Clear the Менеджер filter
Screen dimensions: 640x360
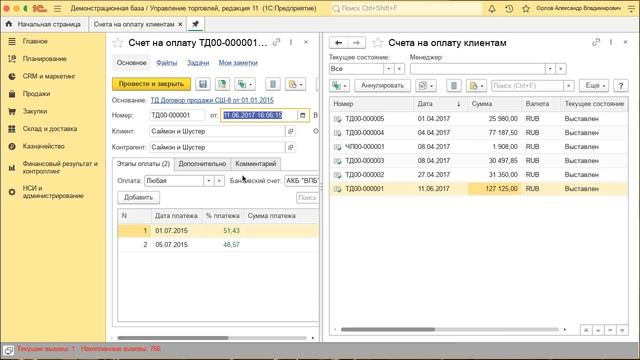pos(561,69)
